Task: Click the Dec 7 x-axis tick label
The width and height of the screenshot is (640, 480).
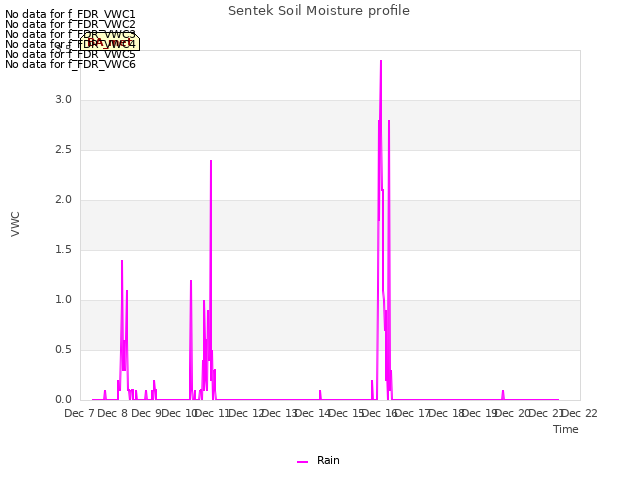Action: pyautogui.click(x=80, y=413)
